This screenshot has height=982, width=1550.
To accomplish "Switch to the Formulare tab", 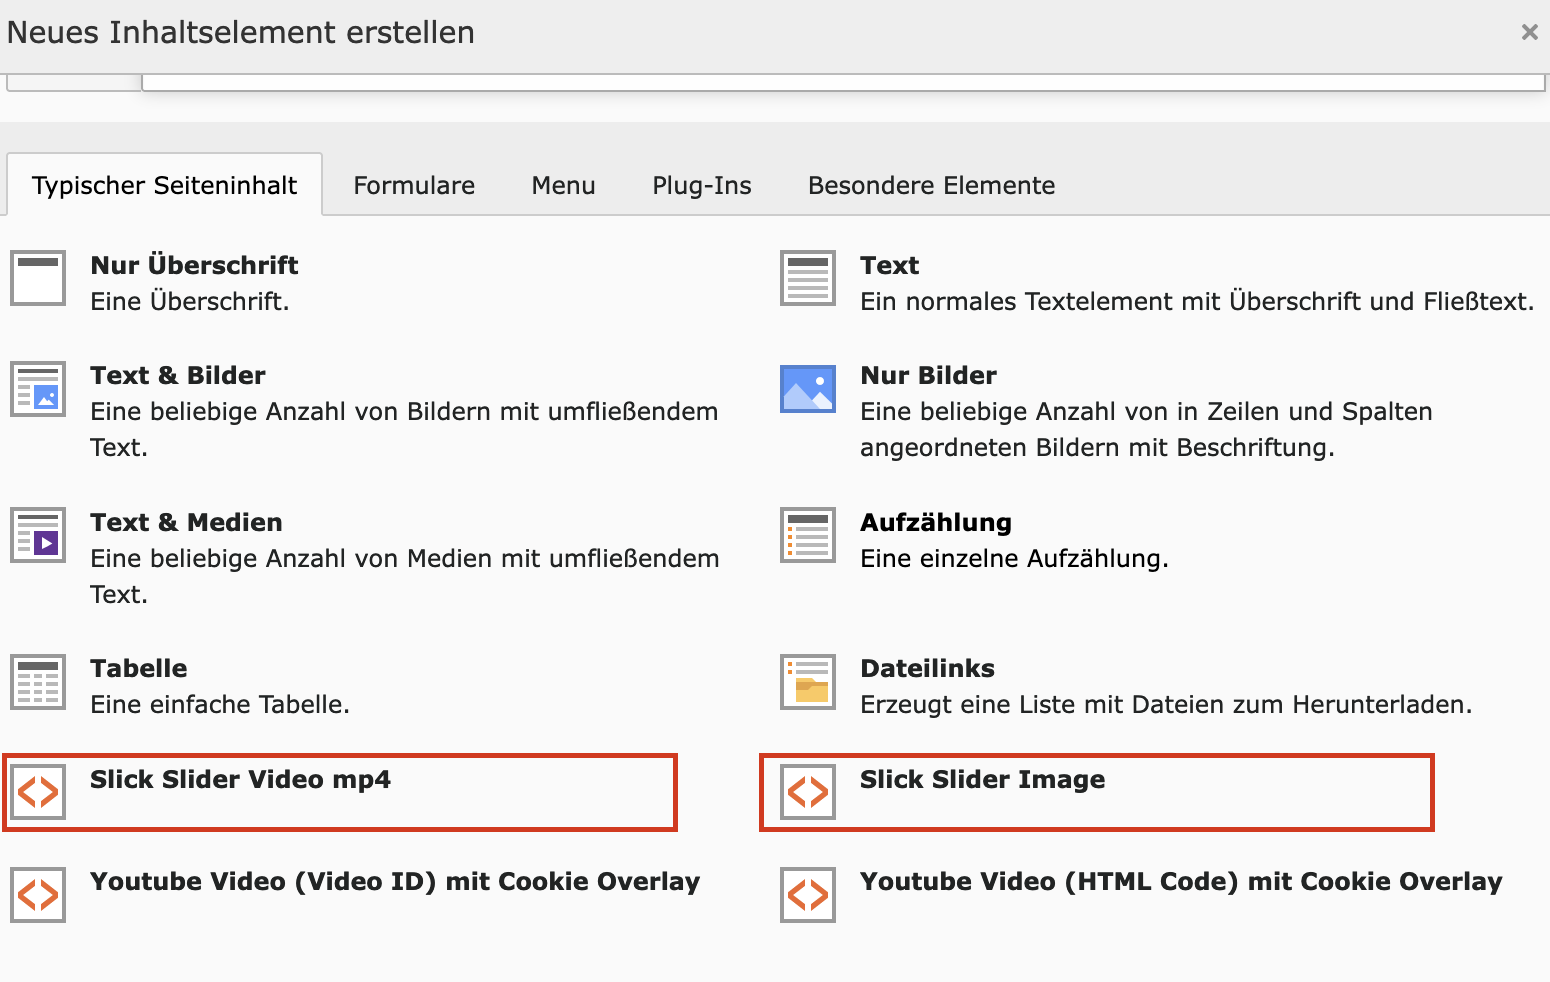I will 414,186.
